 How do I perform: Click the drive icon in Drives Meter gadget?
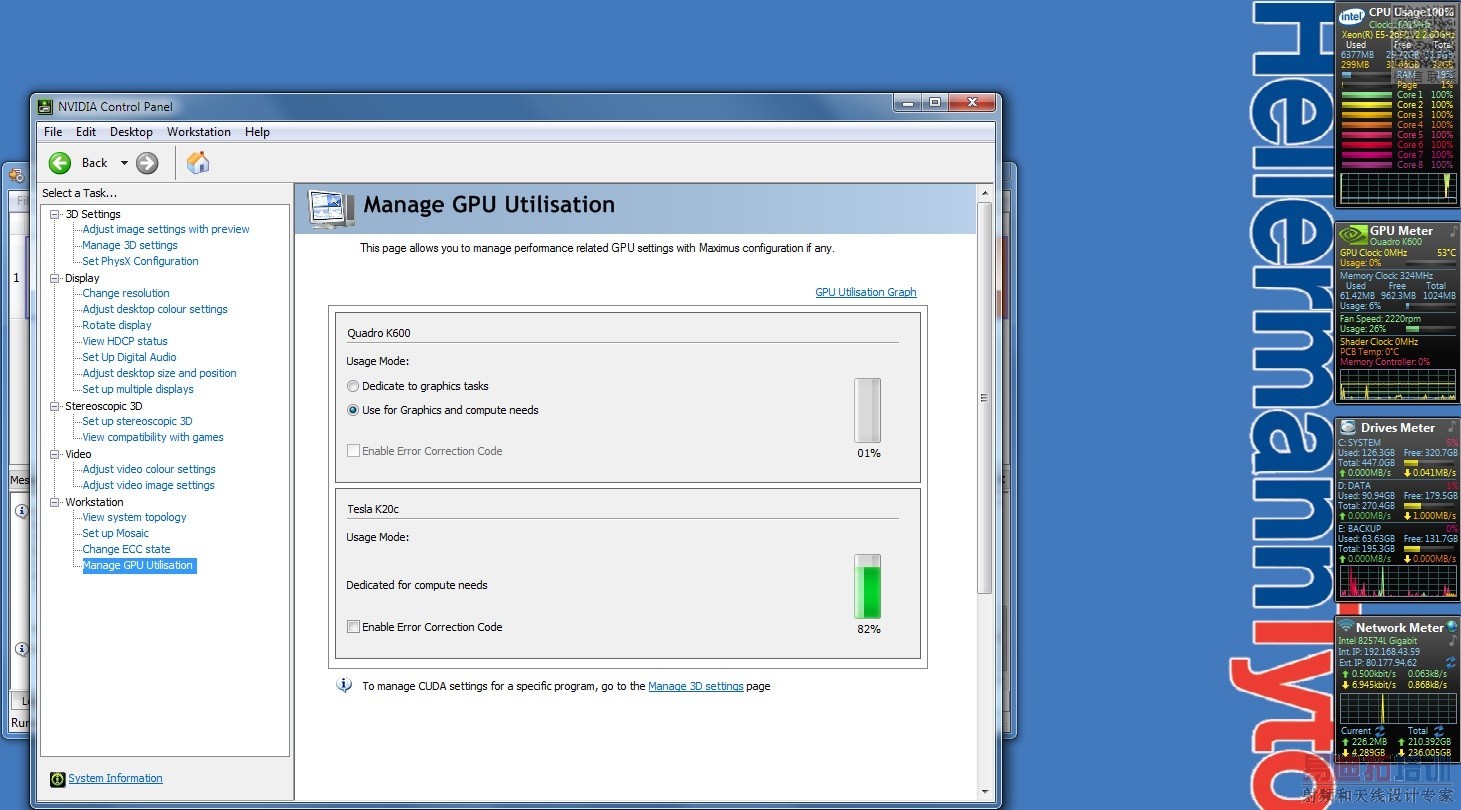click(1348, 427)
